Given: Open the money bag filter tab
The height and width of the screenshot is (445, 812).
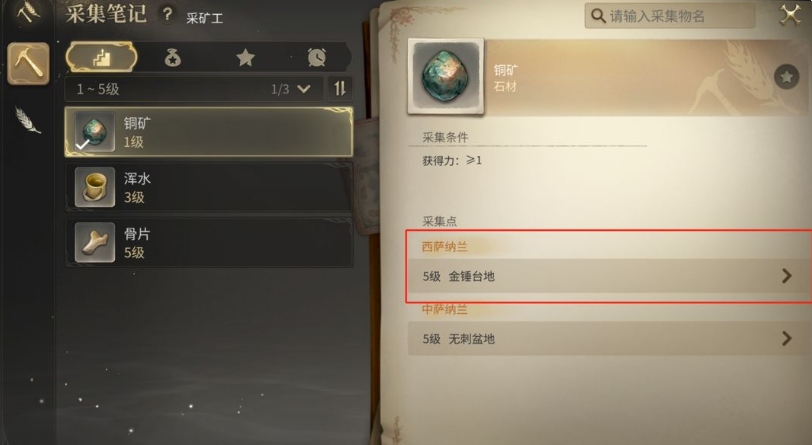Looking at the screenshot, I should (x=172, y=58).
